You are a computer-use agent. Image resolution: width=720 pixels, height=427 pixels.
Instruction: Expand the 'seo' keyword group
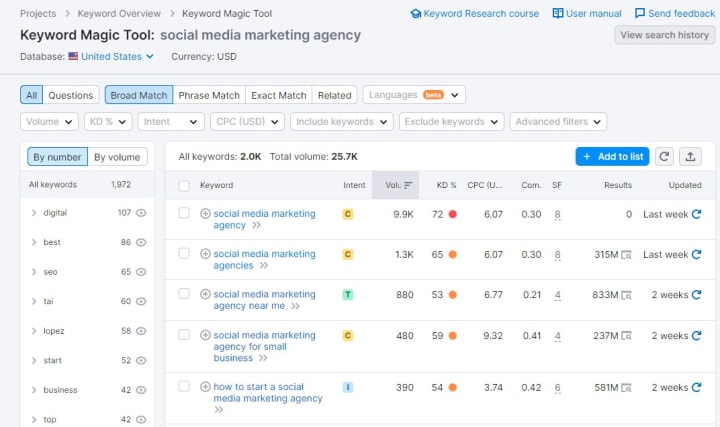[x=34, y=272]
